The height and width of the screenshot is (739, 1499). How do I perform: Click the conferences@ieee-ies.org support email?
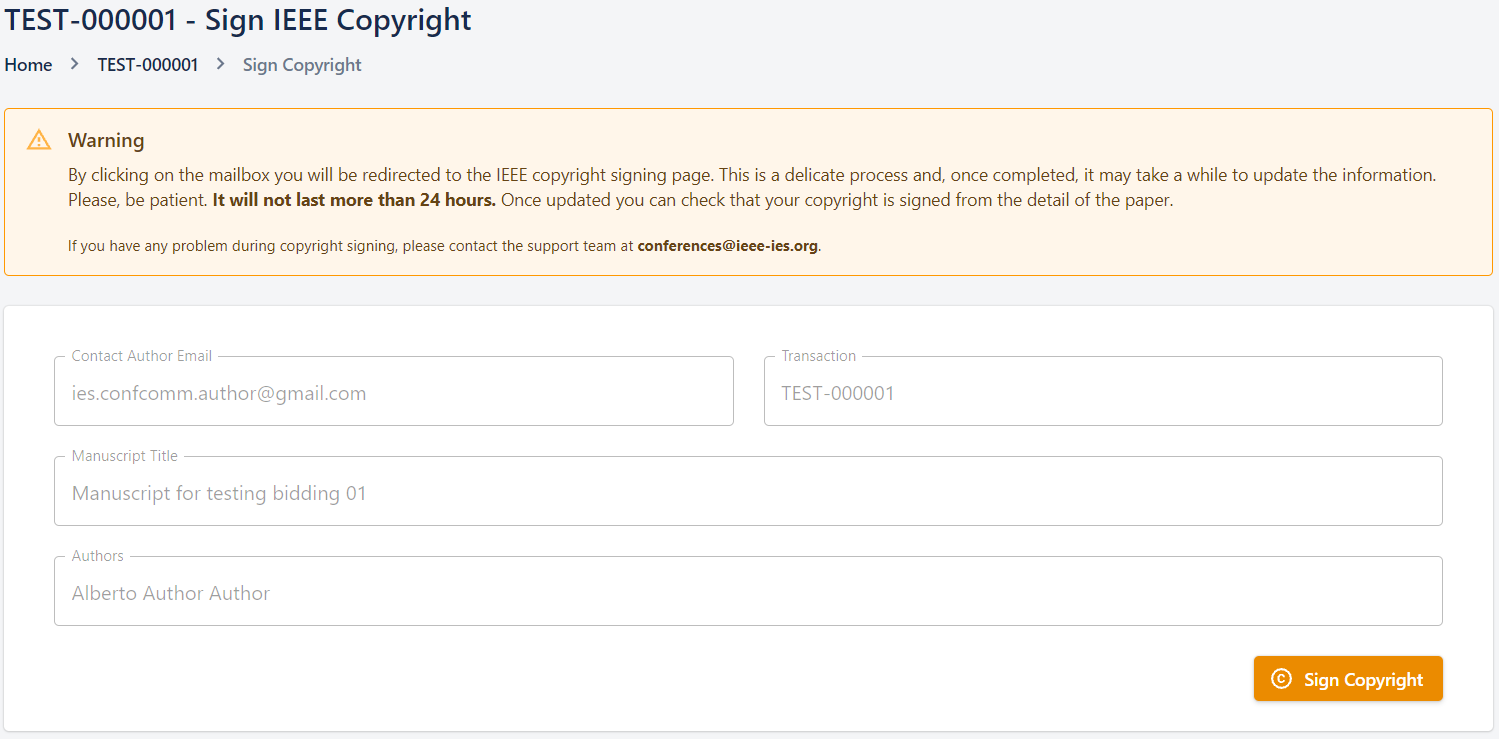(728, 245)
